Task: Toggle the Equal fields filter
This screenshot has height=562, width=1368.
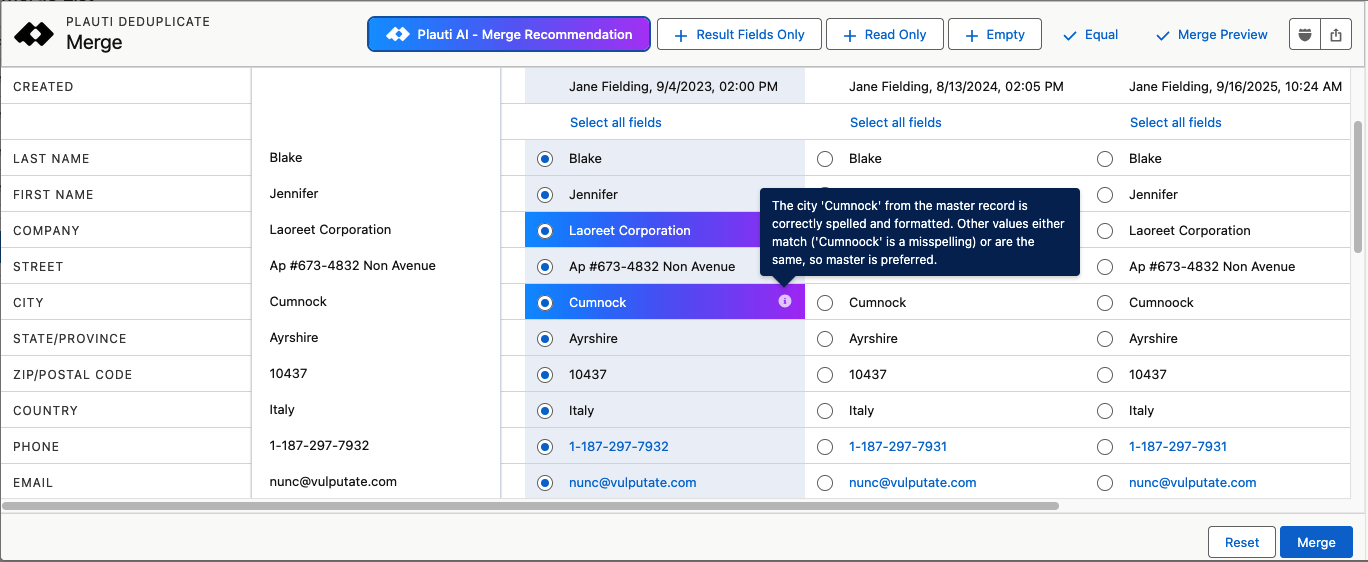Action: 1091,34
